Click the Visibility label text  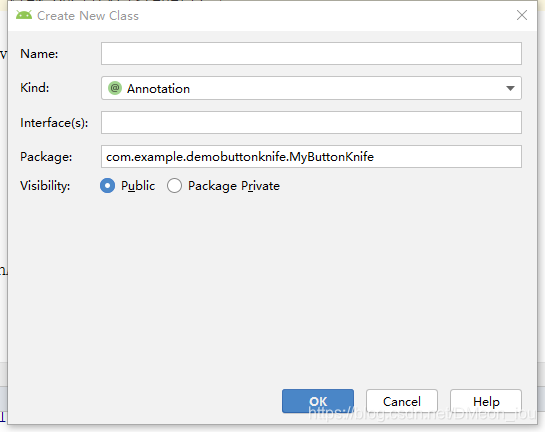pos(45,186)
